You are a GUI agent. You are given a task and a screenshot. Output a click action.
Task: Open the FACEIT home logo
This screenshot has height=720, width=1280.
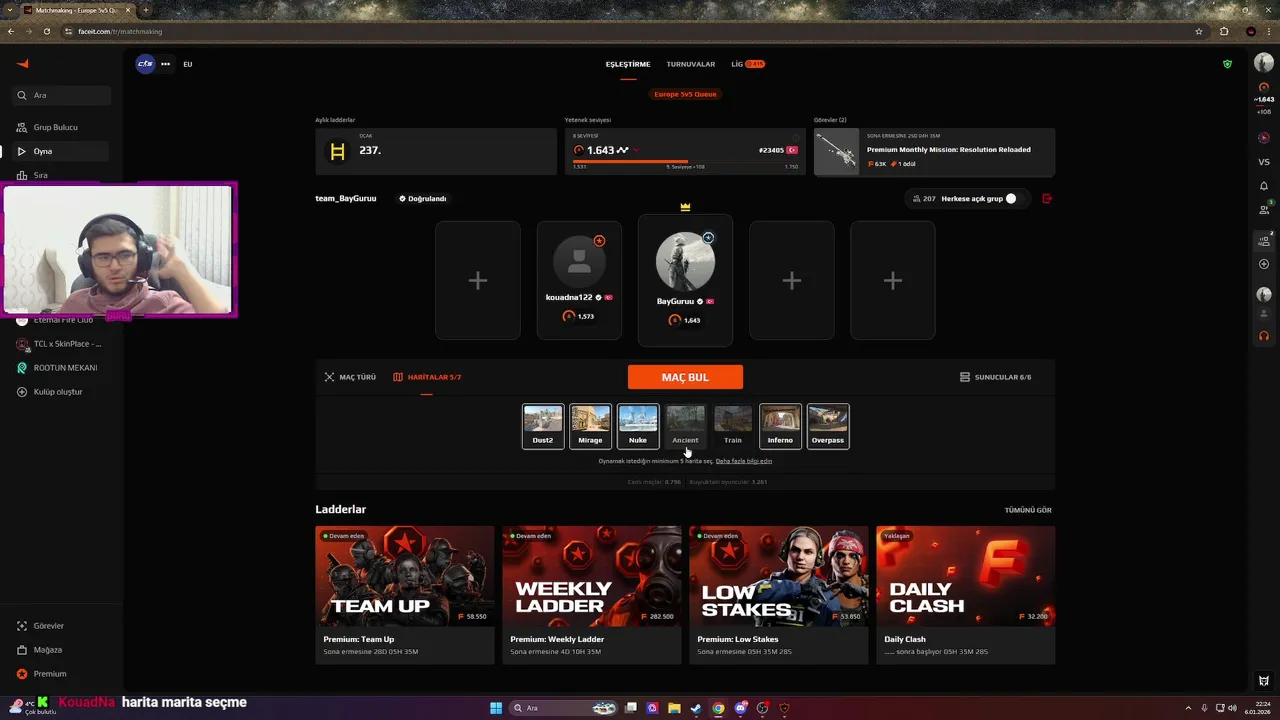click(x=23, y=64)
